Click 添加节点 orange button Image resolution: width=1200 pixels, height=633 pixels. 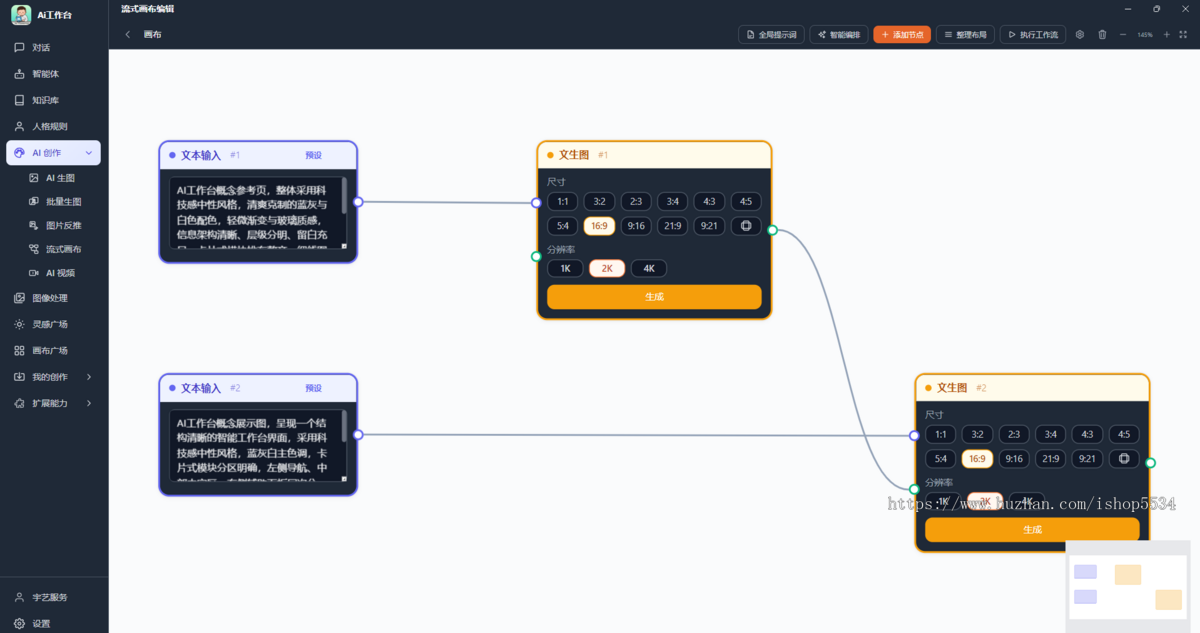pyautogui.click(x=902, y=34)
